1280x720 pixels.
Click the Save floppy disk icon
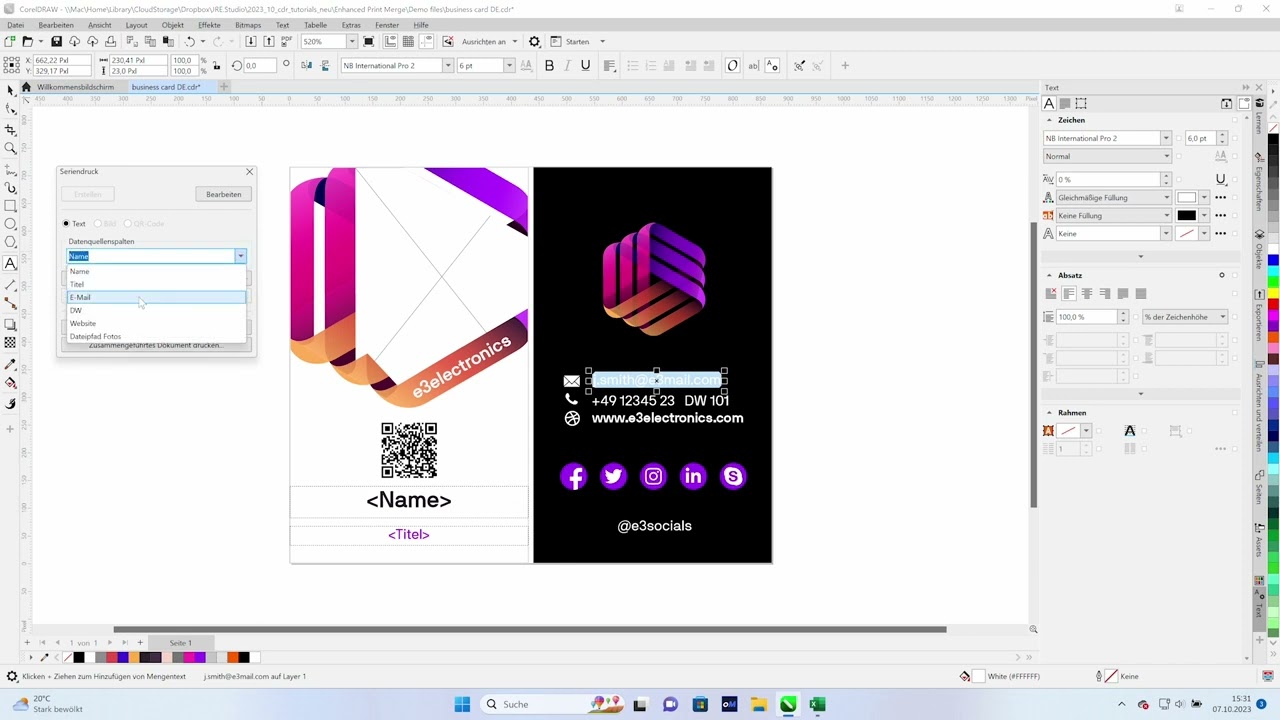tap(57, 41)
